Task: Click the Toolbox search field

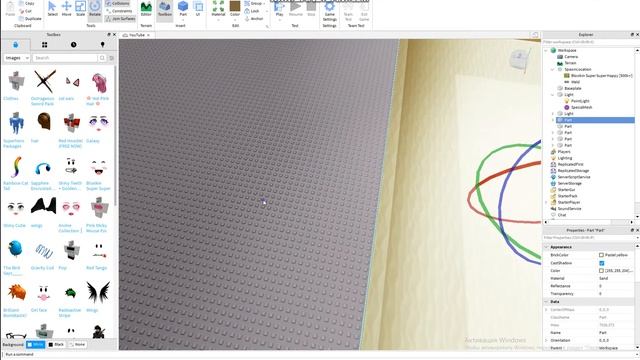Action: coord(66,58)
